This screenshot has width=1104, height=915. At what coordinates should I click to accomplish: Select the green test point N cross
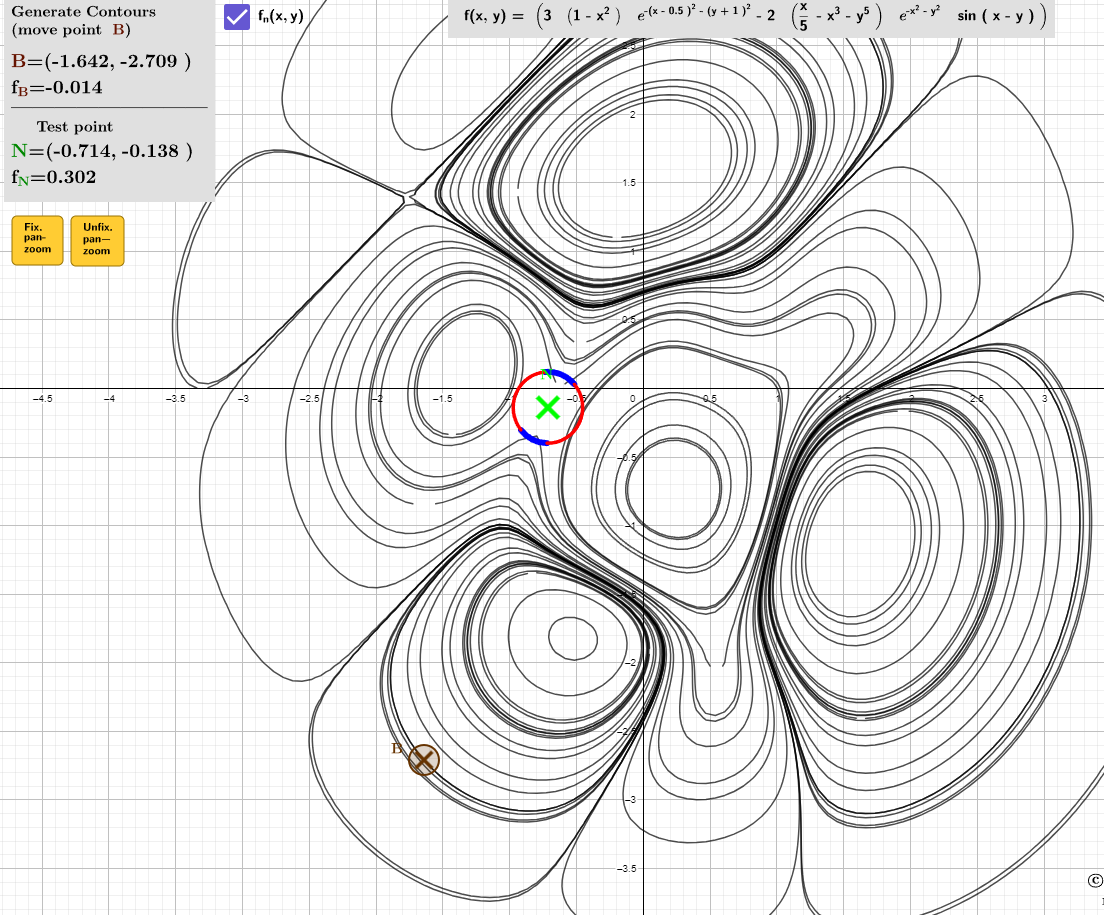[547, 408]
